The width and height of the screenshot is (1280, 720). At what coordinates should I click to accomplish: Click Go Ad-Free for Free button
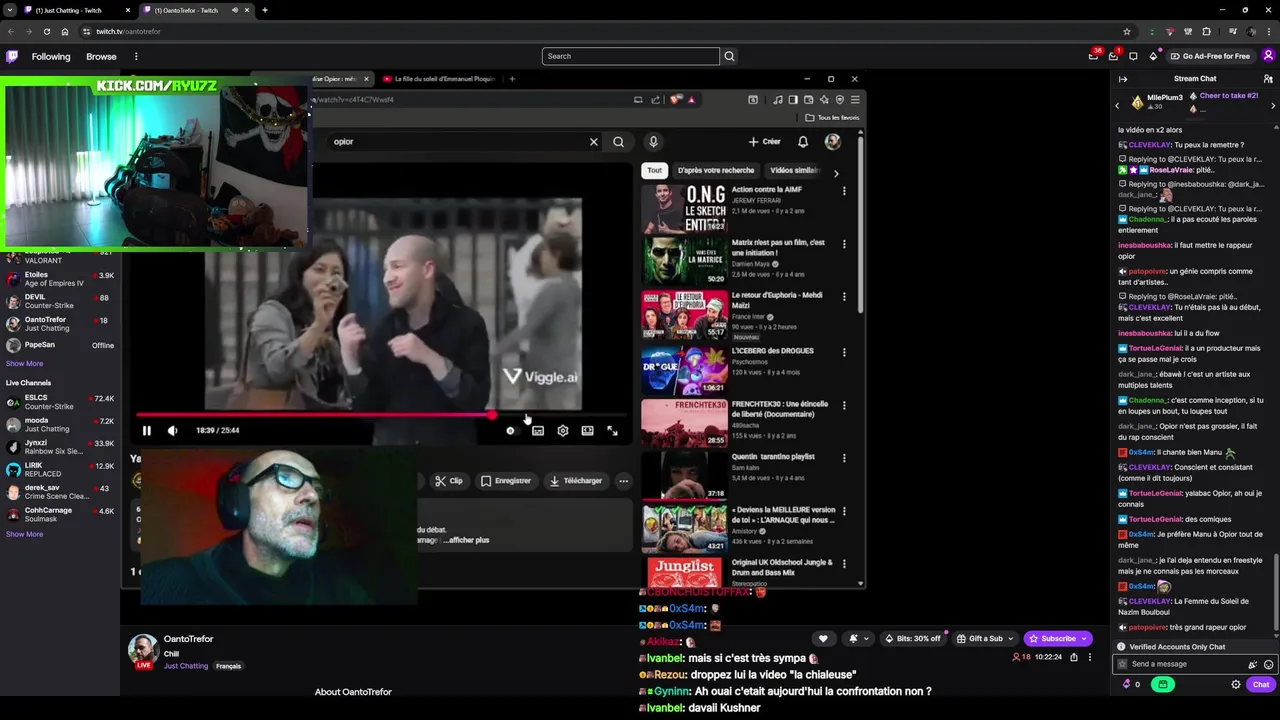coord(1210,56)
